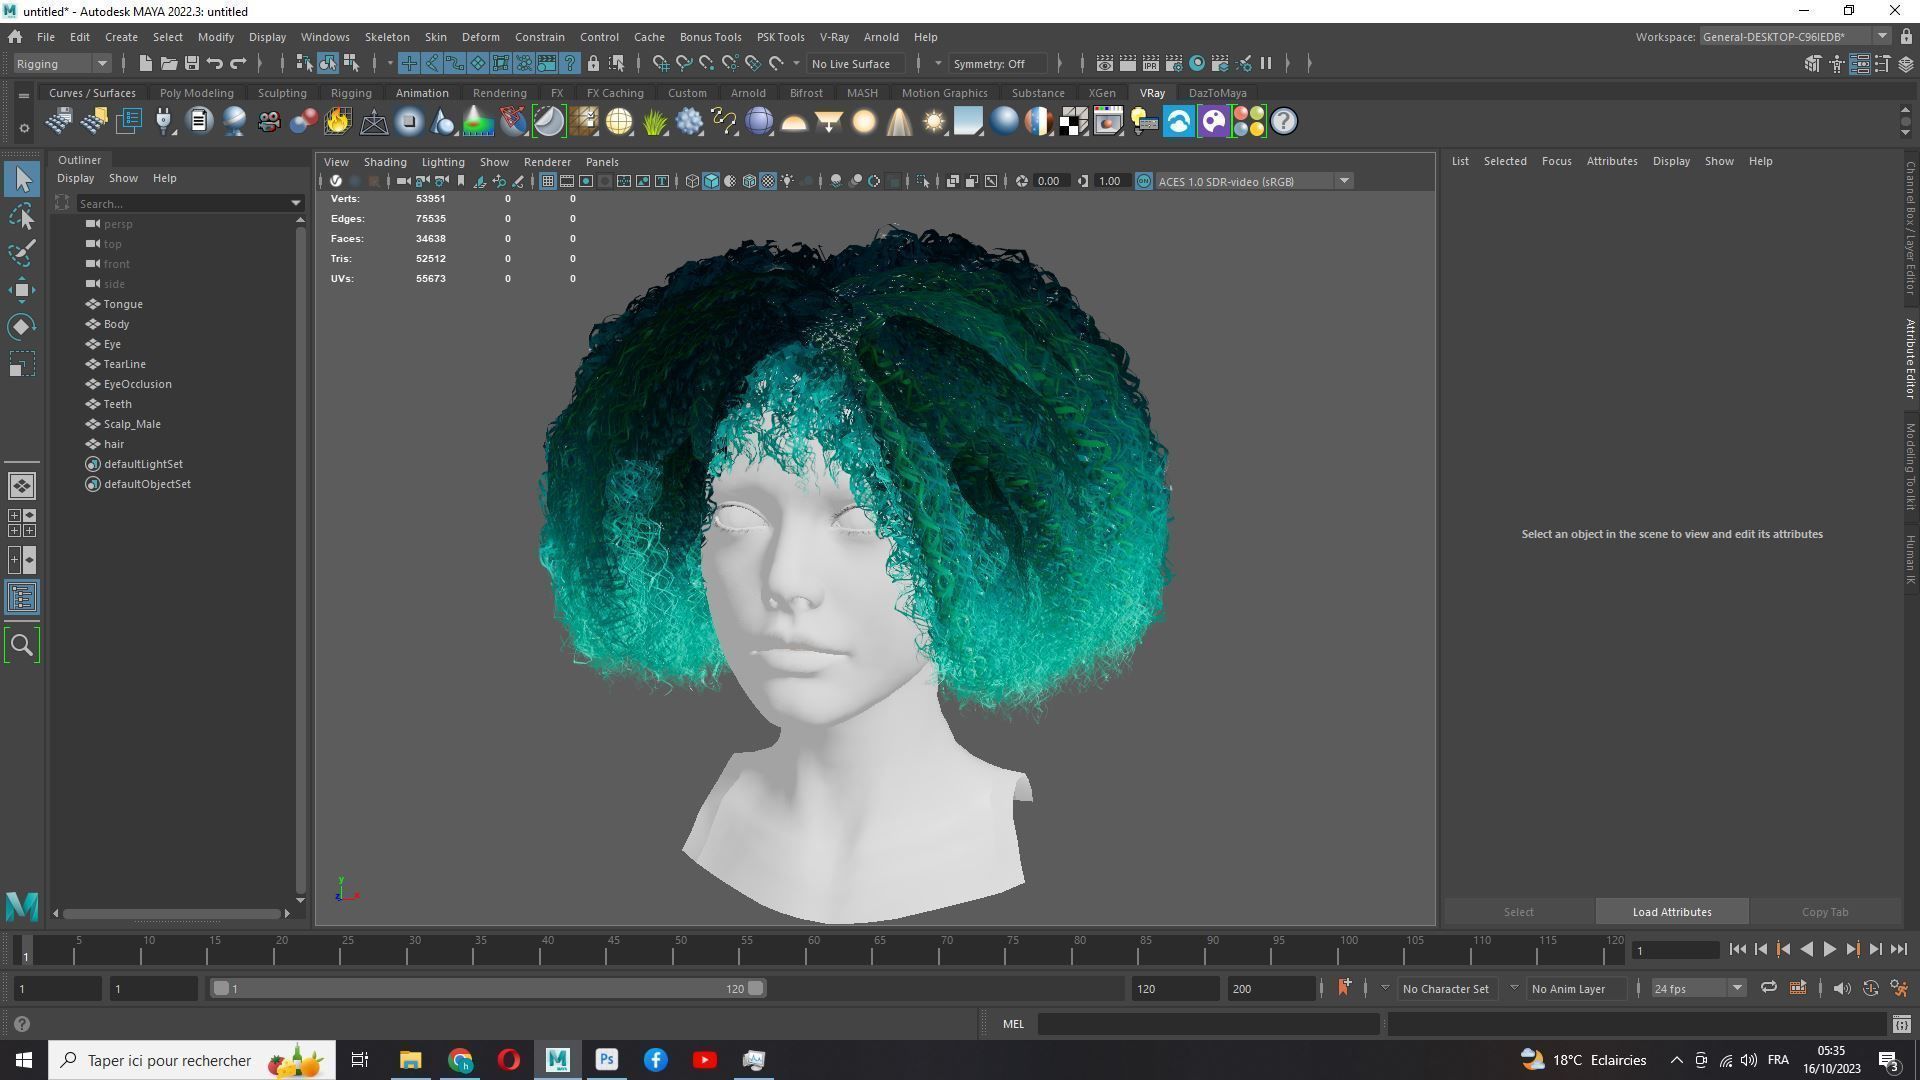
Task: Click the pause render icon
Action: coord(1266,63)
